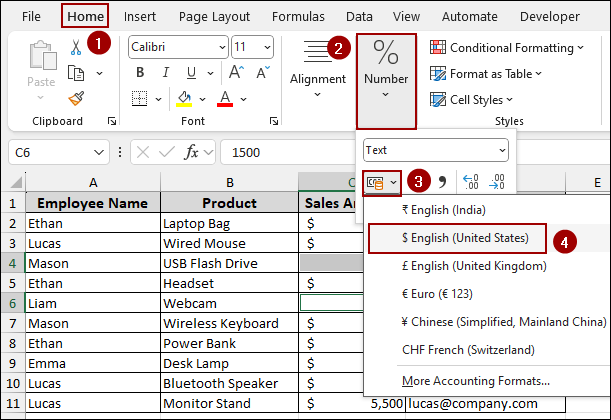Select column A header

coord(93,182)
